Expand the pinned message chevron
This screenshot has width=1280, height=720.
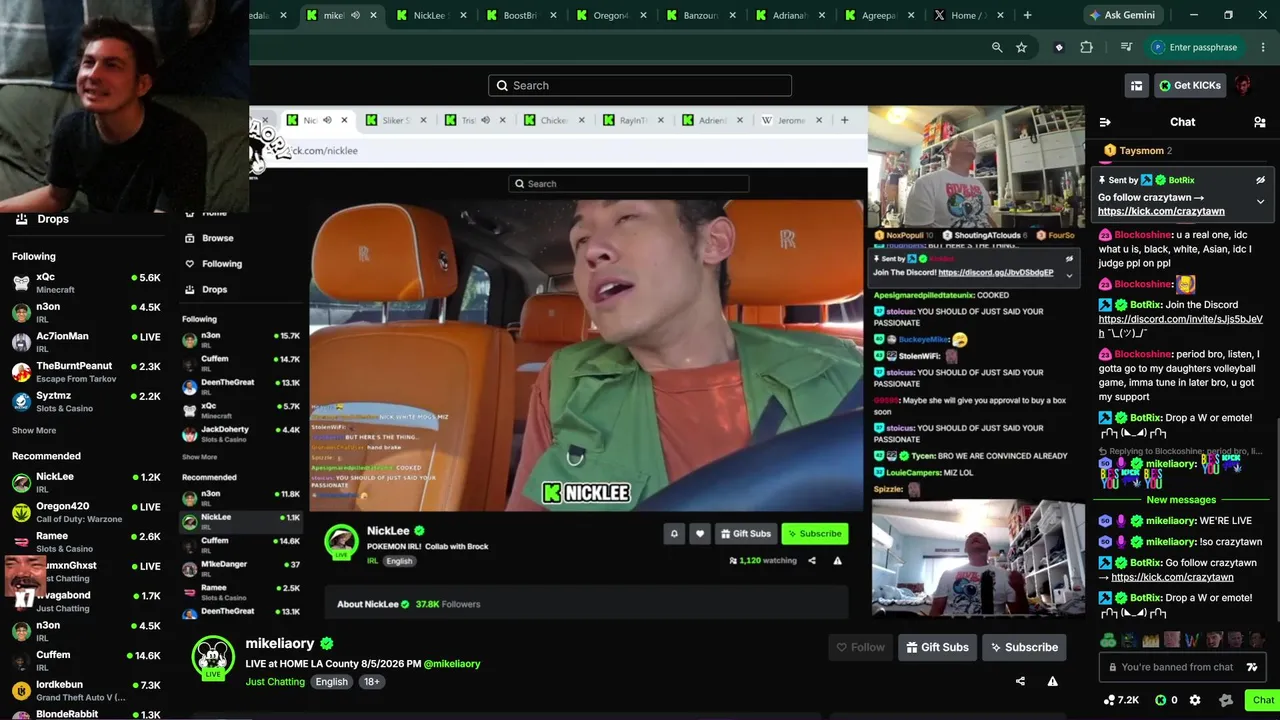coord(1260,201)
